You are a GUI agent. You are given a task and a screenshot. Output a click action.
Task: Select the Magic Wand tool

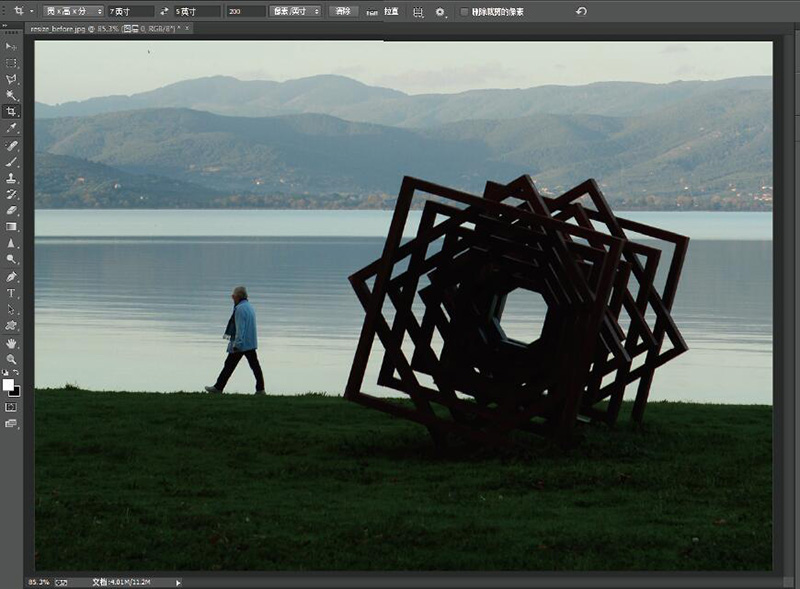(12, 96)
